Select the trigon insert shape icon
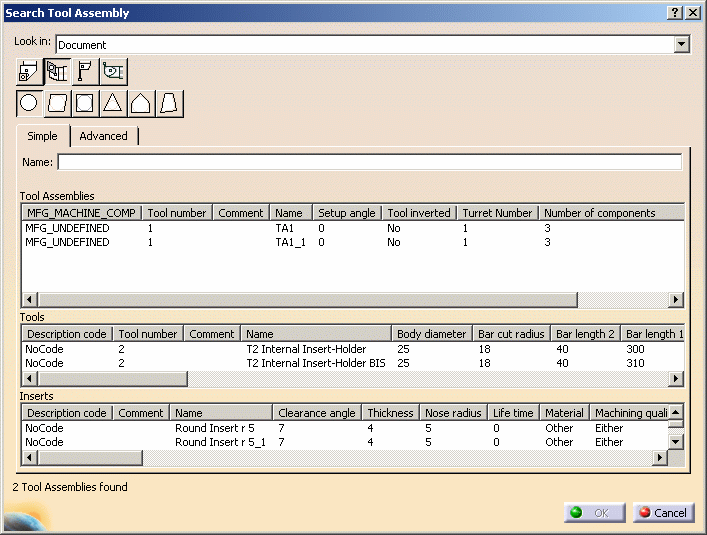The height and width of the screenshot is (535, 707). [x=170, y=103]
